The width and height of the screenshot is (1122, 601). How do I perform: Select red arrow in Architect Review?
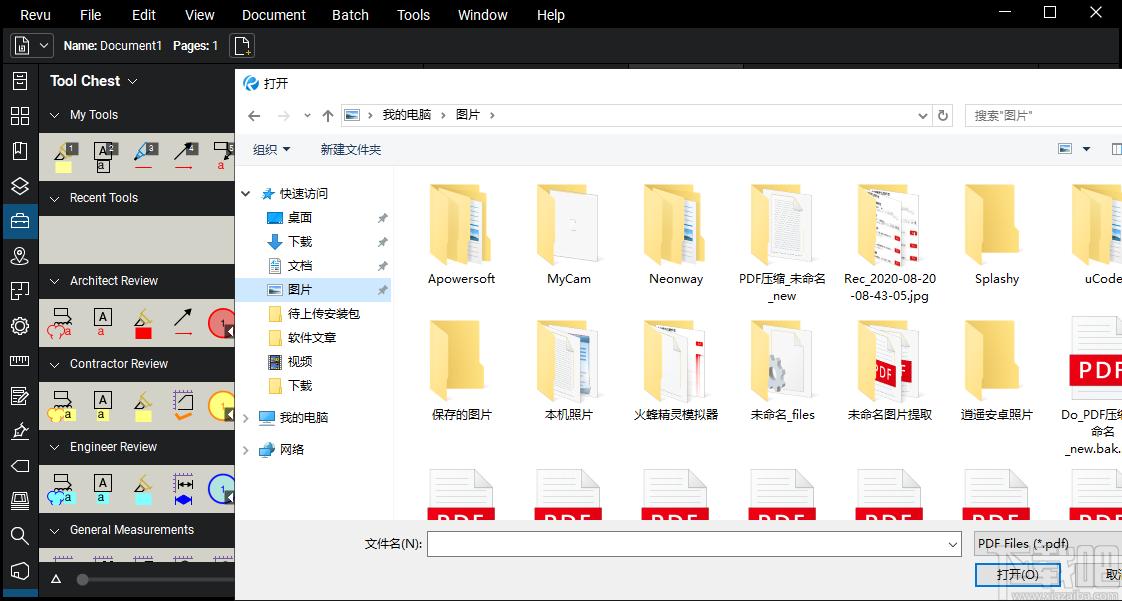tap(183, 323)
